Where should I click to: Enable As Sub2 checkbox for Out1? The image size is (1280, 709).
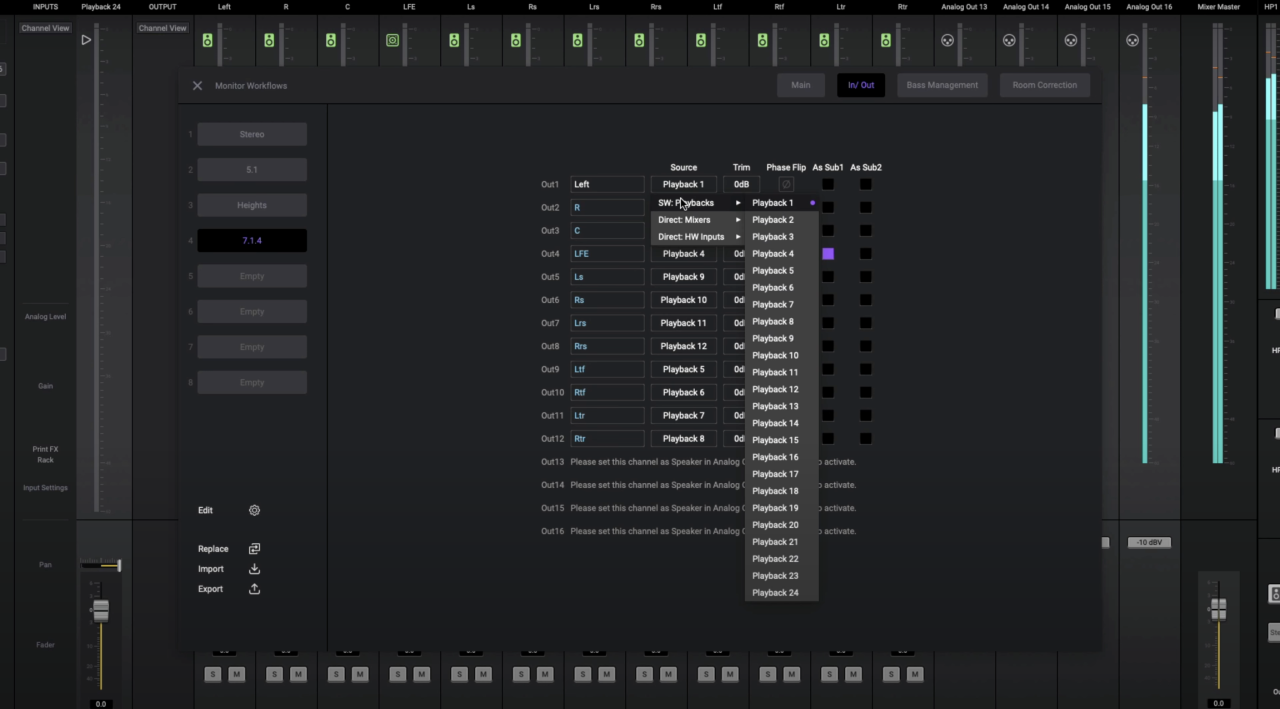(866, 185)
